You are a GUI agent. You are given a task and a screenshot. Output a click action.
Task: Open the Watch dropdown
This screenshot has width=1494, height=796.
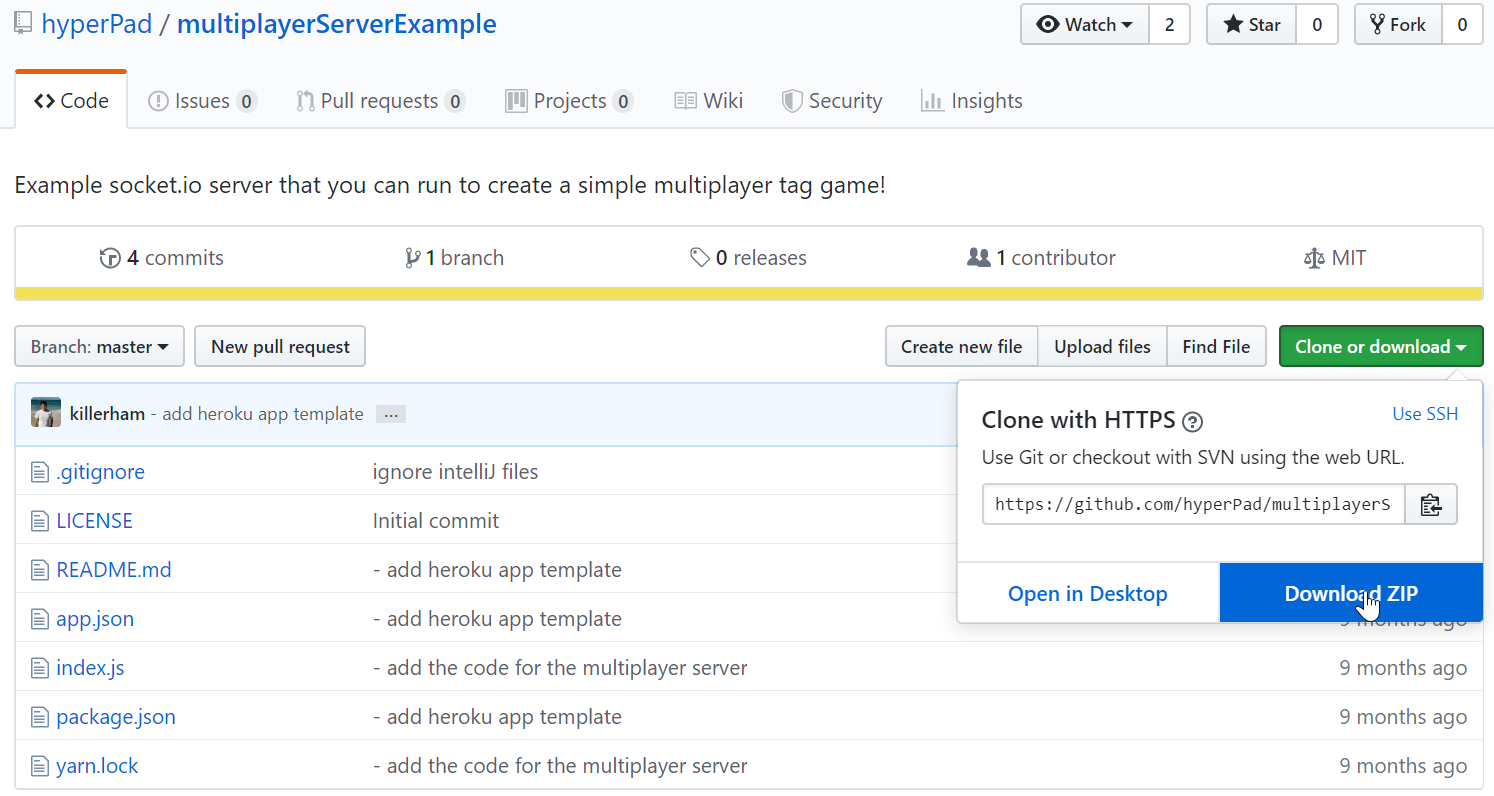click(x=1084, y=24)
